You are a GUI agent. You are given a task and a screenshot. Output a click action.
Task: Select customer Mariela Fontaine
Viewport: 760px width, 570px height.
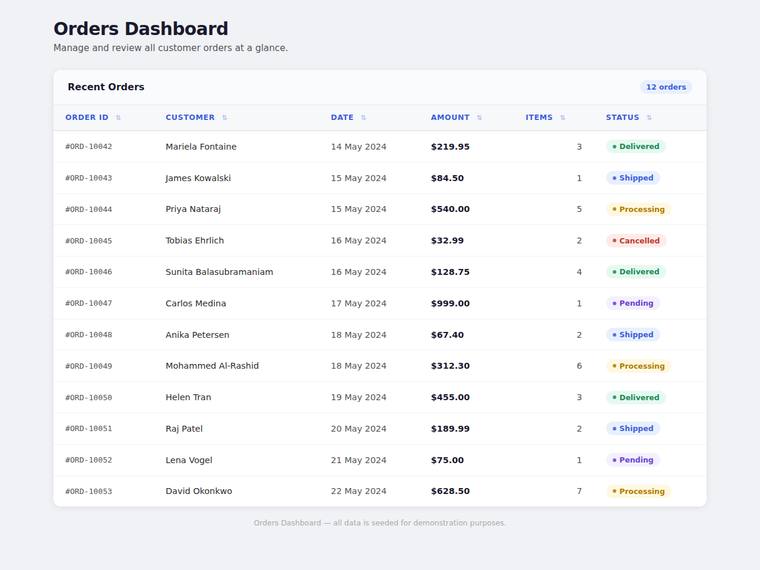(201, 146)
